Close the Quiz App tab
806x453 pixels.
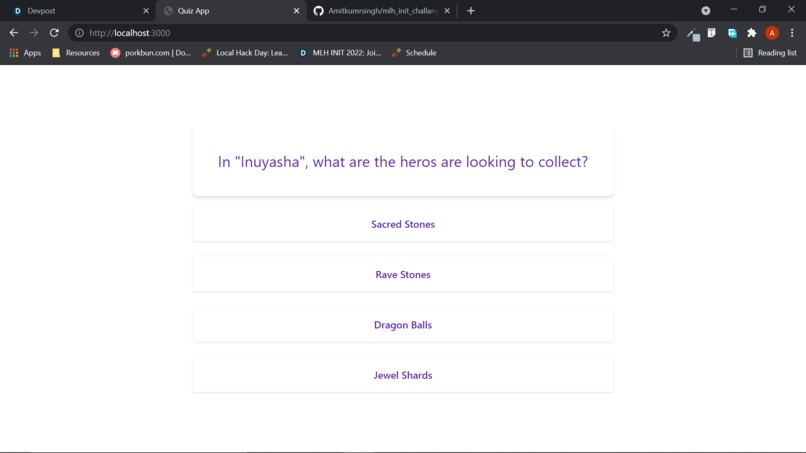tap(297, 11)
